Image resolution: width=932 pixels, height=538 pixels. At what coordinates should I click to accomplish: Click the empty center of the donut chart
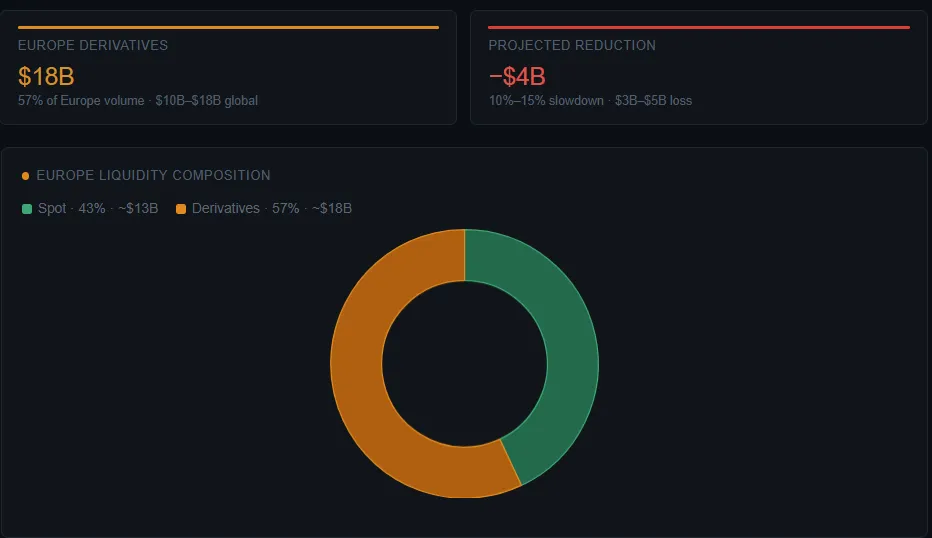[x=464, y=363]
